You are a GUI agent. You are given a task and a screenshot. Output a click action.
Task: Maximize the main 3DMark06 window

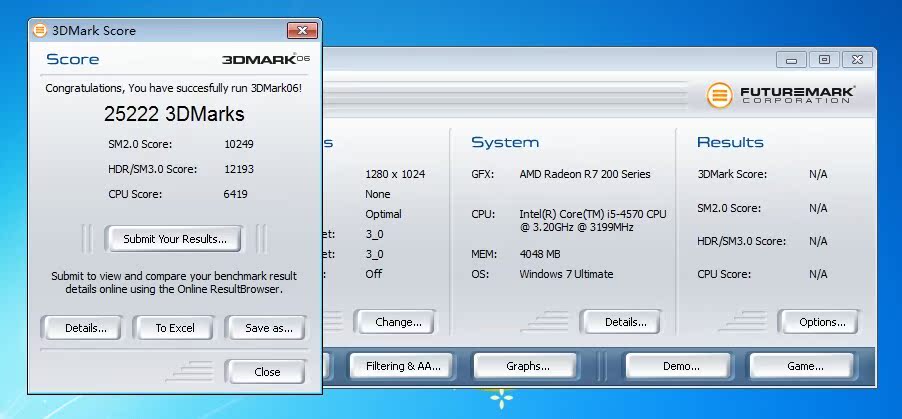pyautogui.click(x=824, y=60)
